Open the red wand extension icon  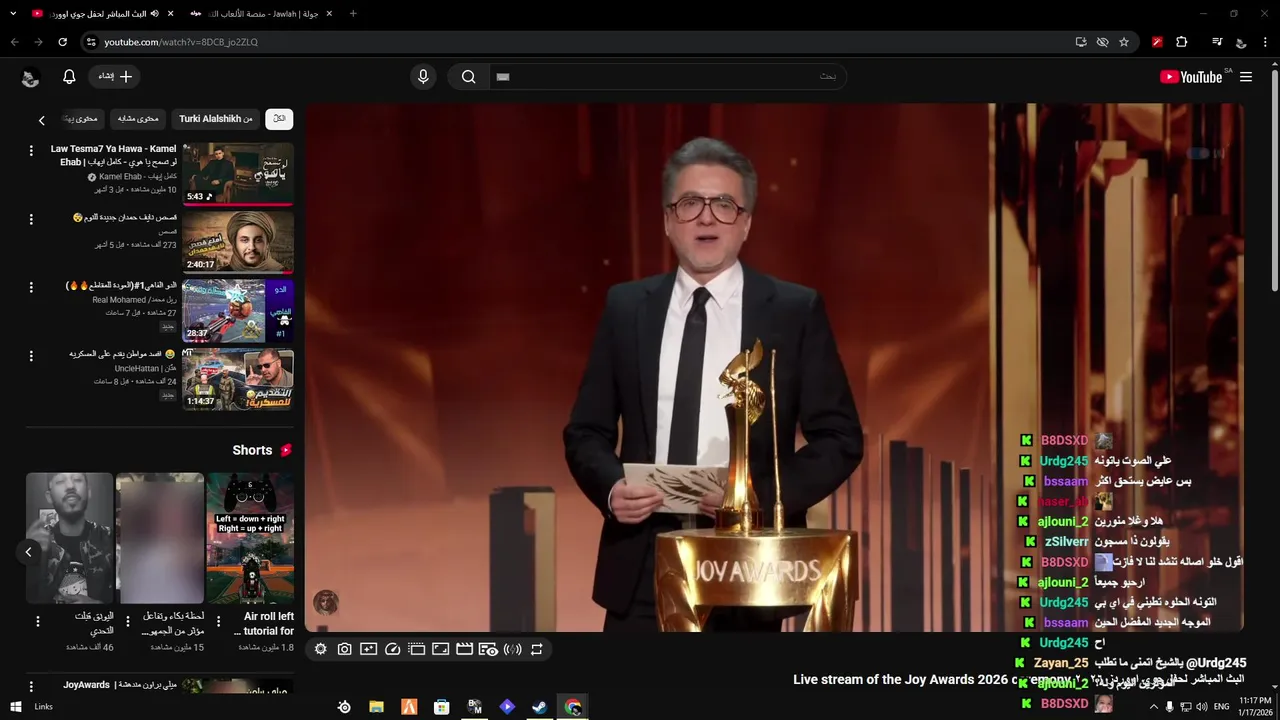pyautogui.click(x=1157, y=42)
